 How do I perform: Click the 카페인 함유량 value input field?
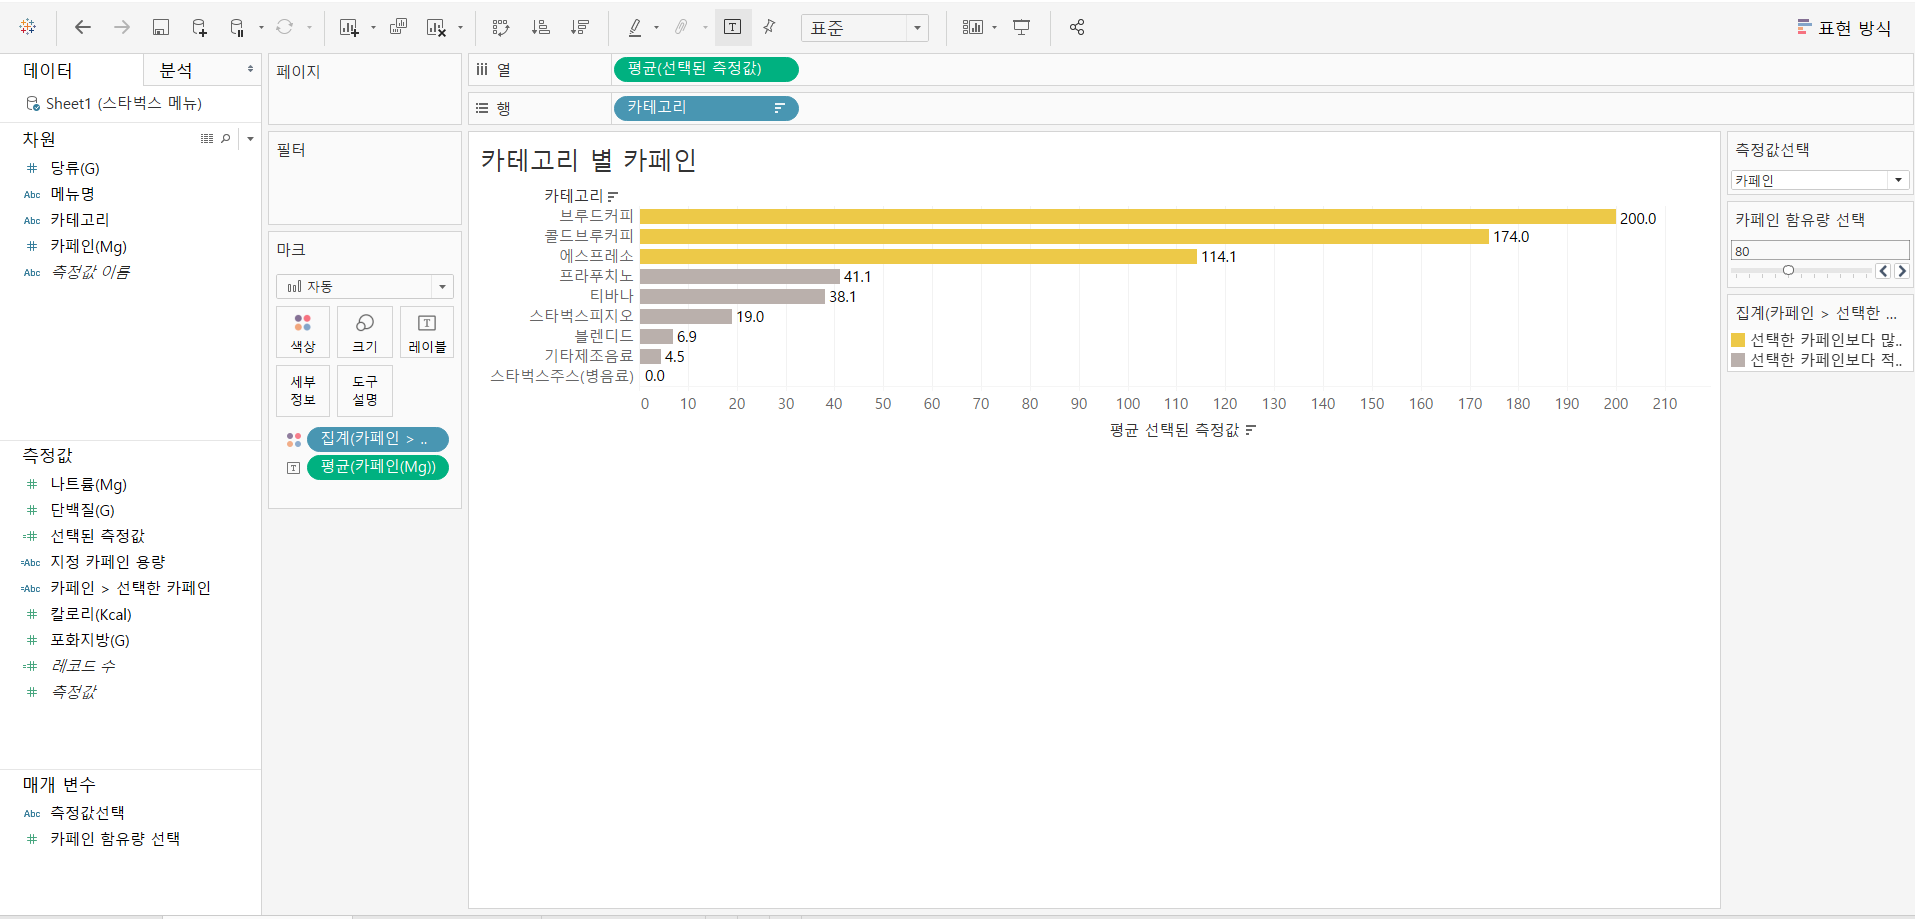pos(1820,251)
